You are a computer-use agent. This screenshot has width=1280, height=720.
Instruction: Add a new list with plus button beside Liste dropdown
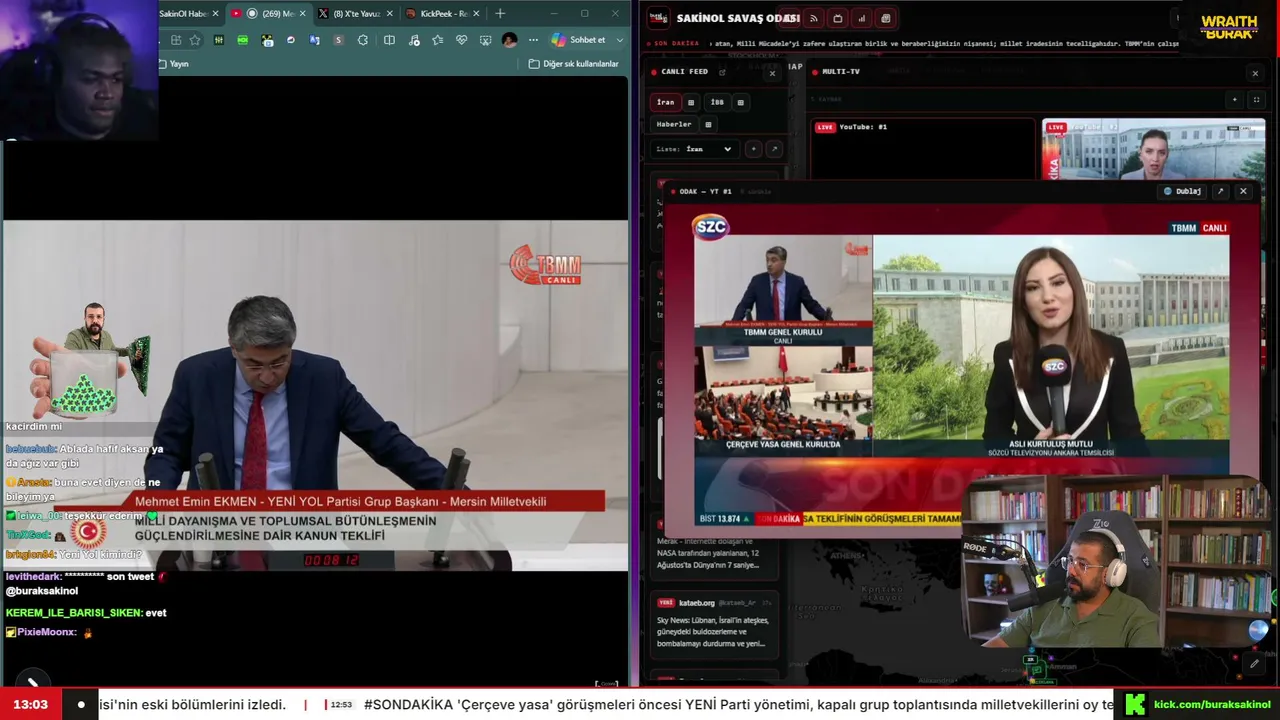pyautogui.click(x=753, y=149)
